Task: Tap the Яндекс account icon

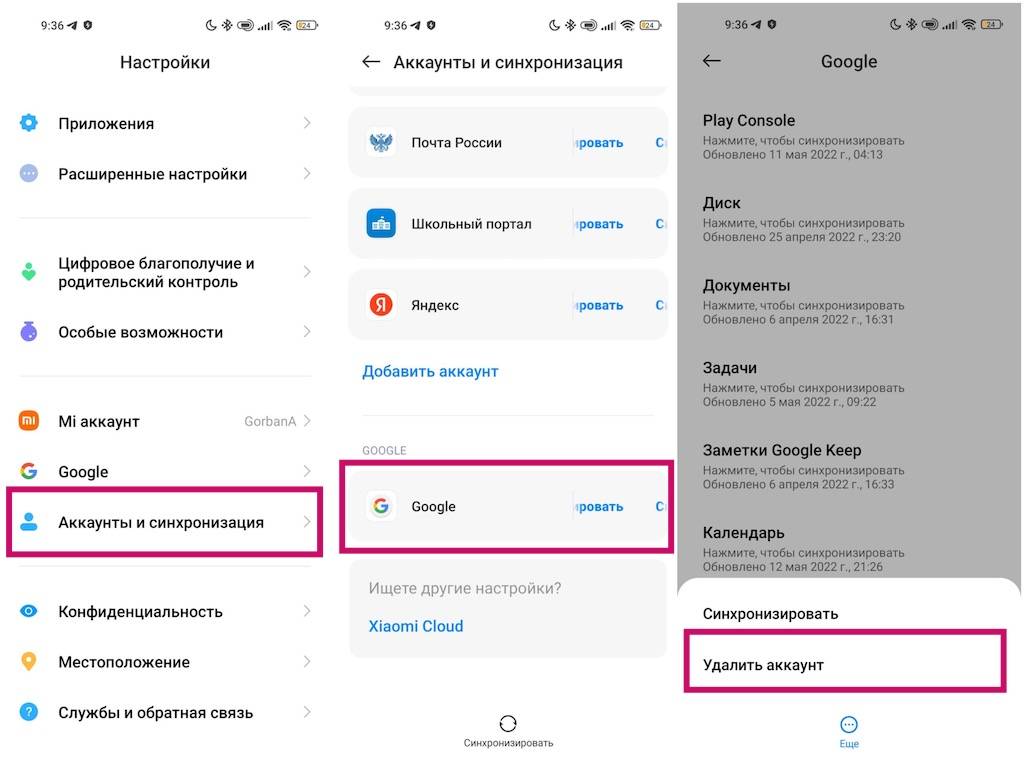Action: point(381,305)
